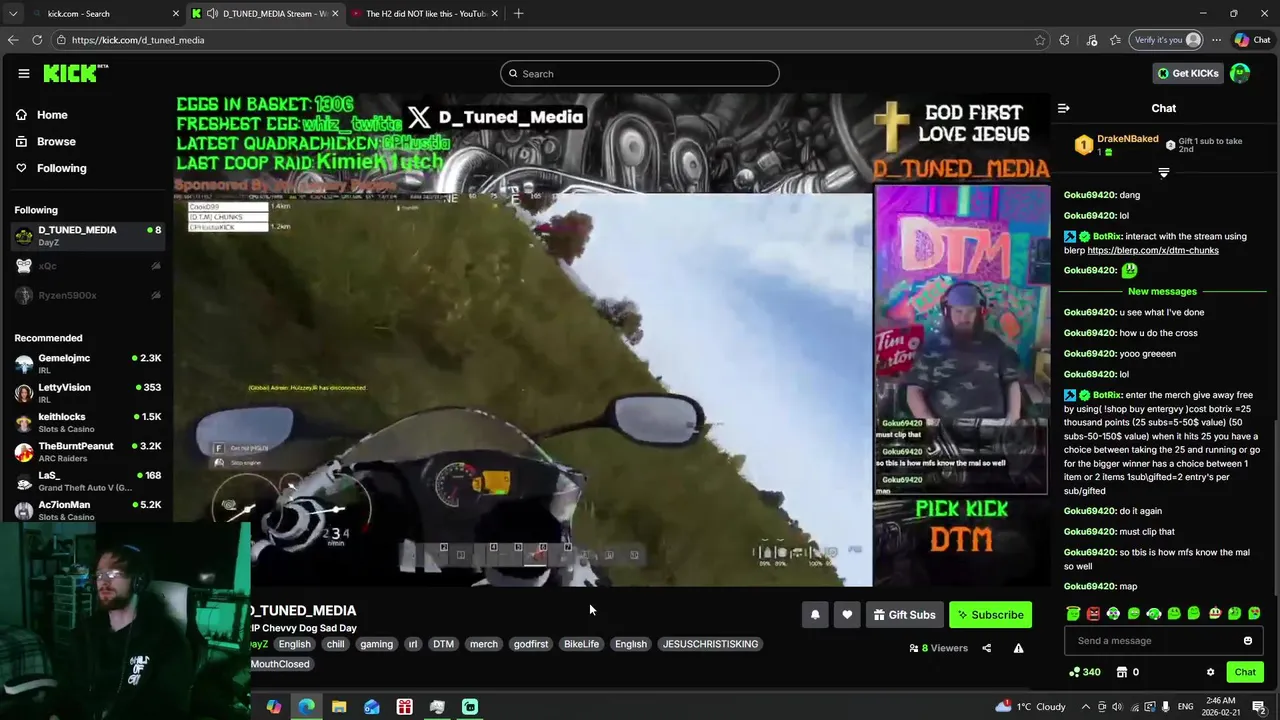Go to Home in sidebar
The height and width of the screenshot is (720, 1280).
42,115
